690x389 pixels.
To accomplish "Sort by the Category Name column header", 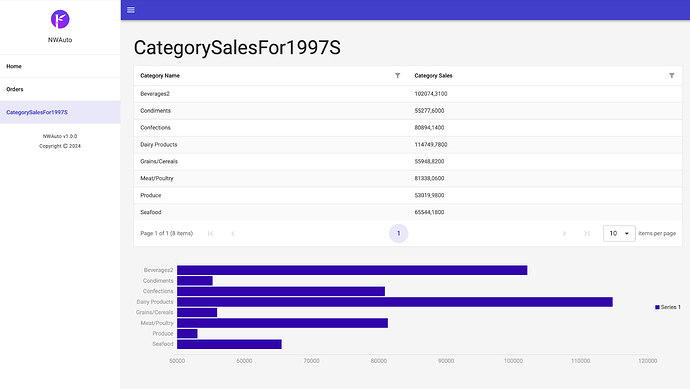I will coord(160,76).
